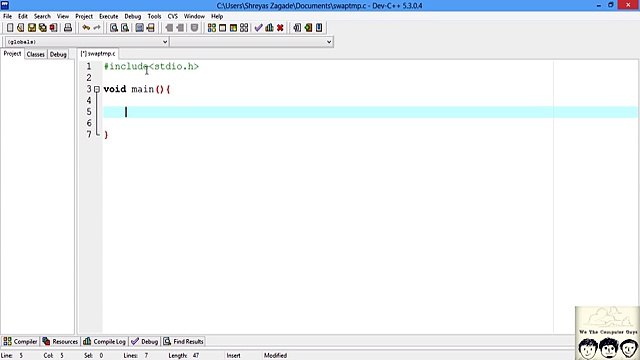Click the red X toolbar icon

click(280, 28)
